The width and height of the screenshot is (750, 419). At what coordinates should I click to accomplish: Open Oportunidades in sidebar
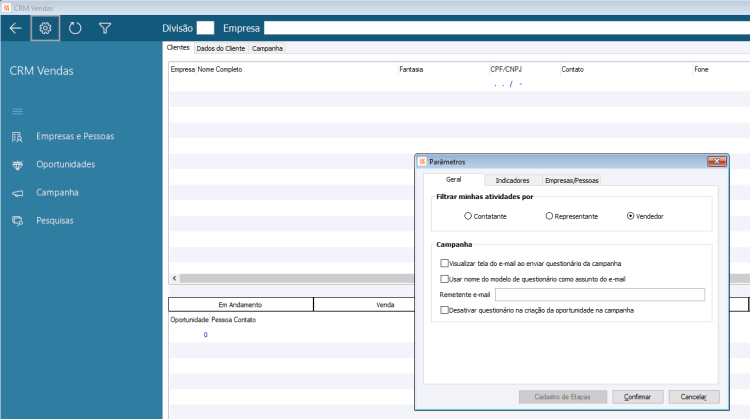[66, 165]
